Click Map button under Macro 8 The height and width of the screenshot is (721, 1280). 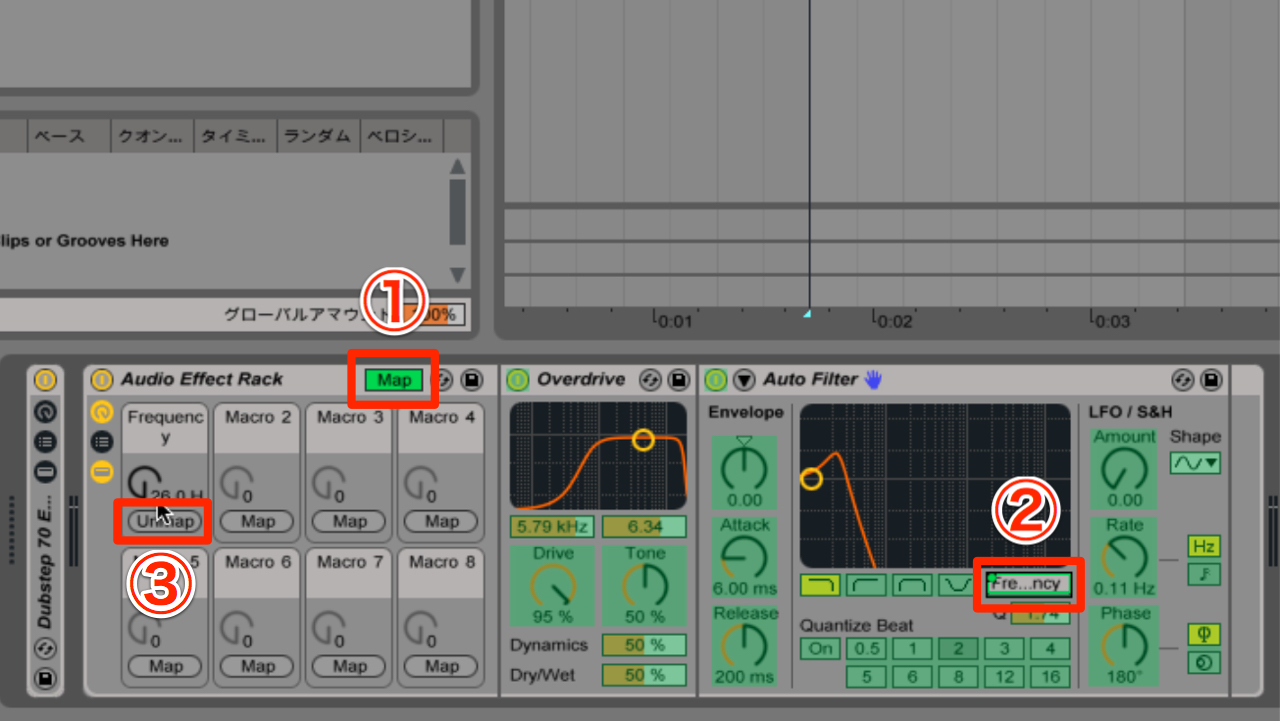click(441, 666)
